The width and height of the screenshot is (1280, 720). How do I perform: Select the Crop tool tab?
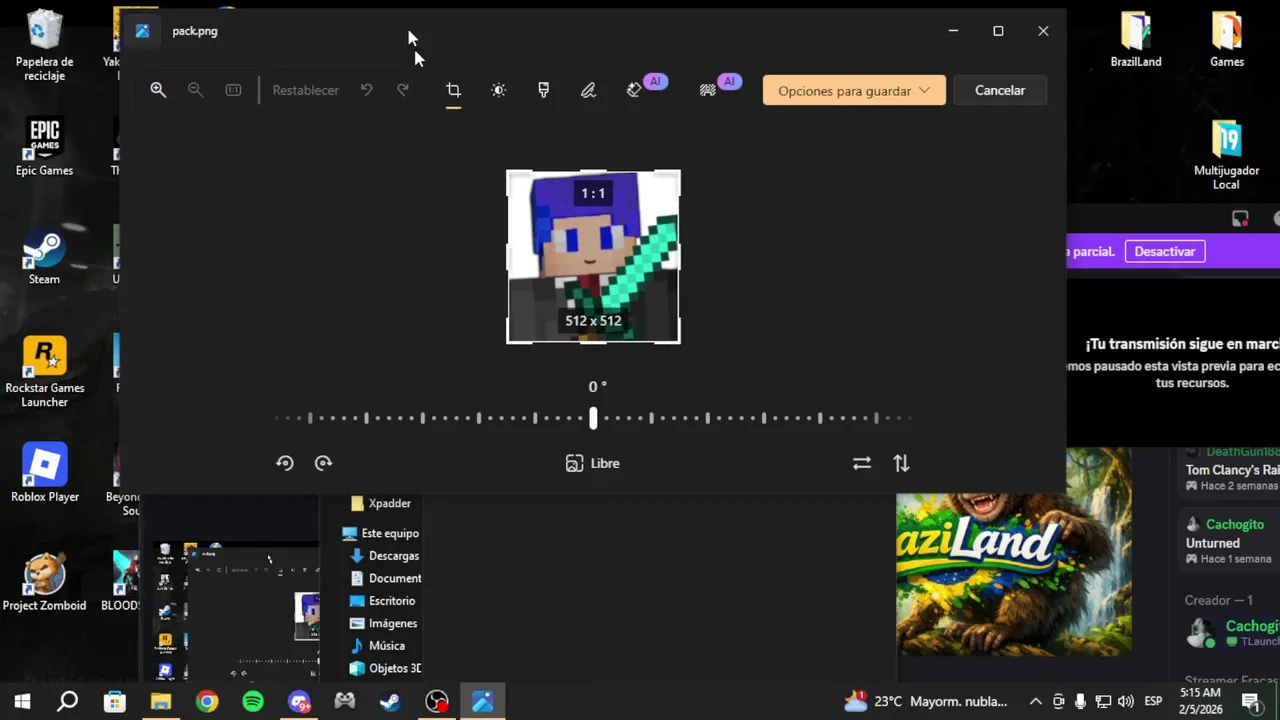click(x=453, y=90)
